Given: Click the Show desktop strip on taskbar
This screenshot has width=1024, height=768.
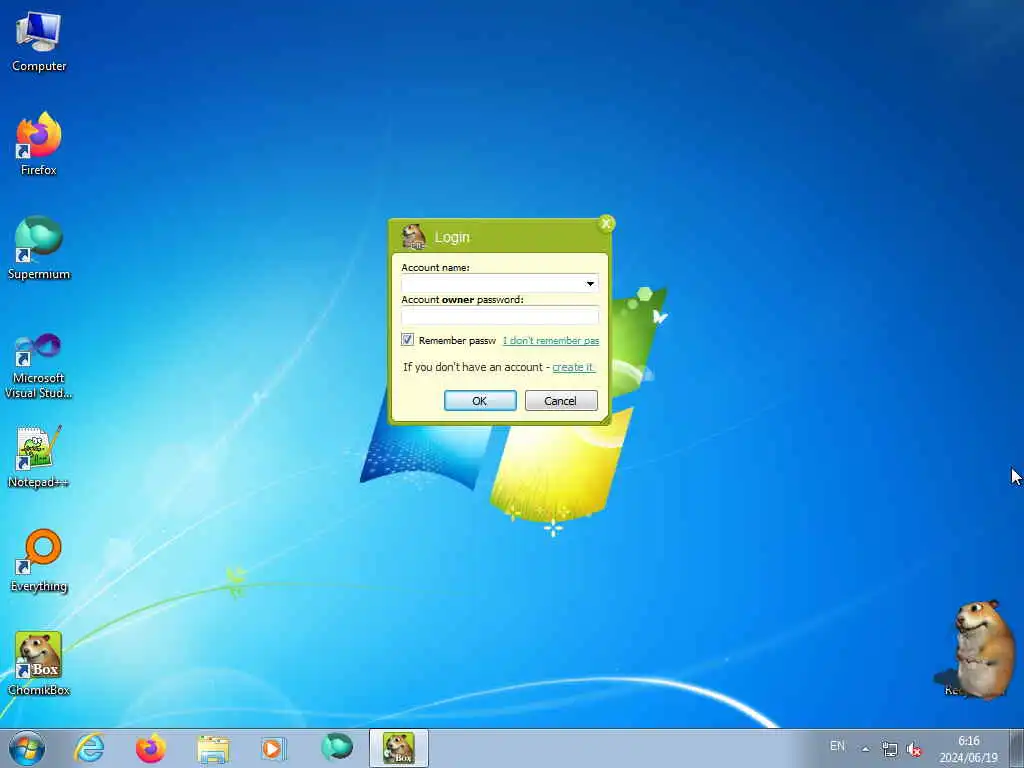Looking at the screenshot, I should pyautogui.click(x=1017, y=748).
